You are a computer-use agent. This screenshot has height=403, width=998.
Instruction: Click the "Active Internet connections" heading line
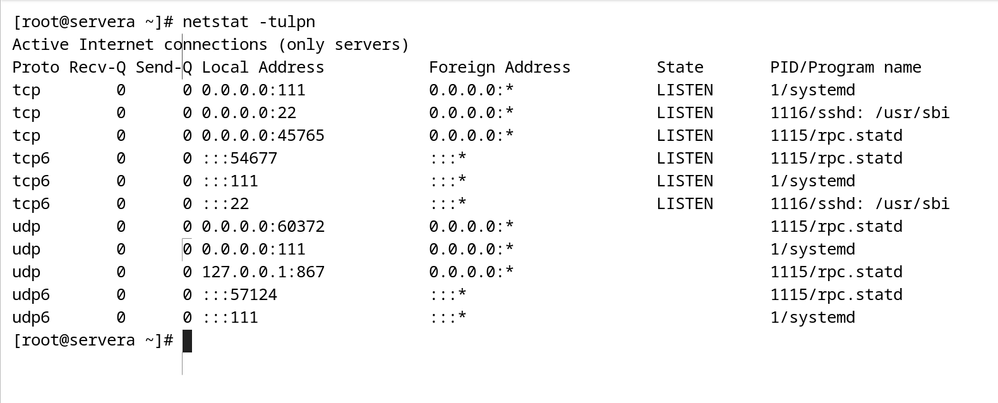[210, 44]
